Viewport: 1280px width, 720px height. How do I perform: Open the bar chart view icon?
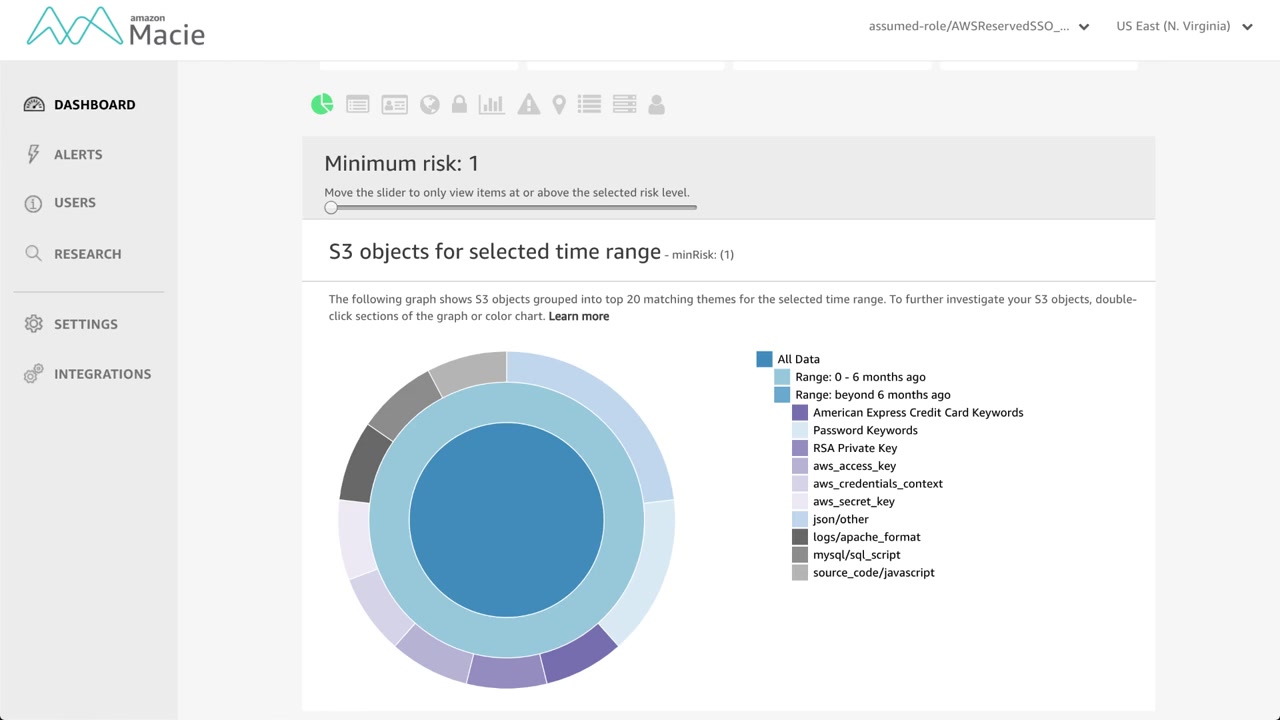click(492, 104)
